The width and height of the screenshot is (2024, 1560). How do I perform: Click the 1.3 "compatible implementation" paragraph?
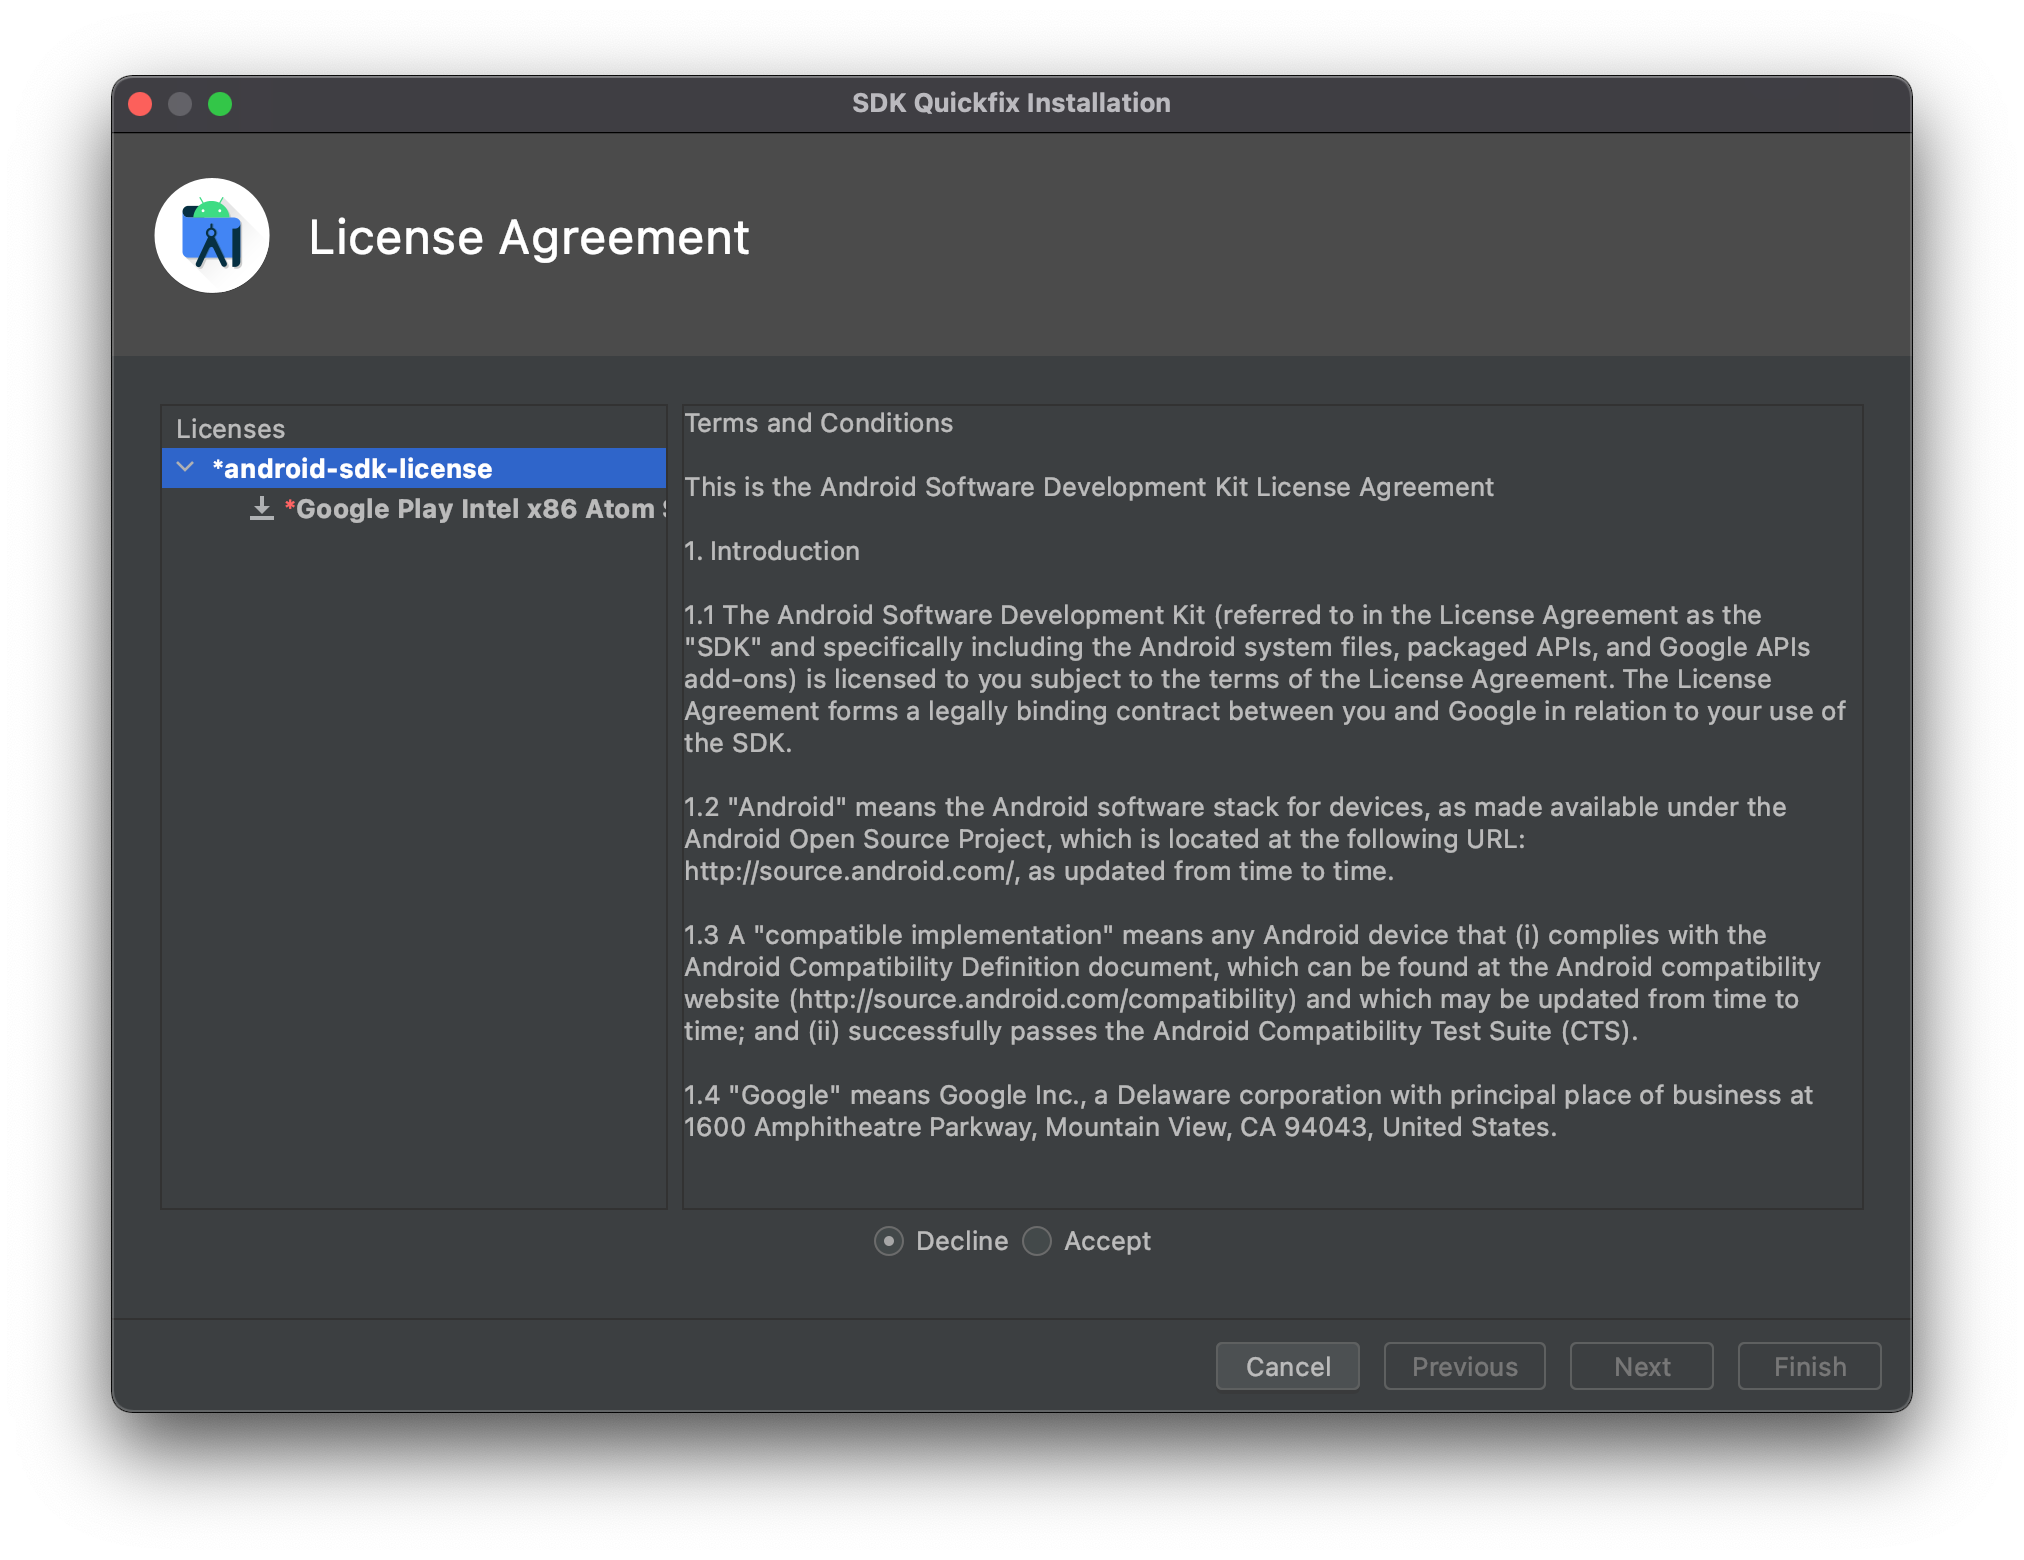pos(1252,983)
